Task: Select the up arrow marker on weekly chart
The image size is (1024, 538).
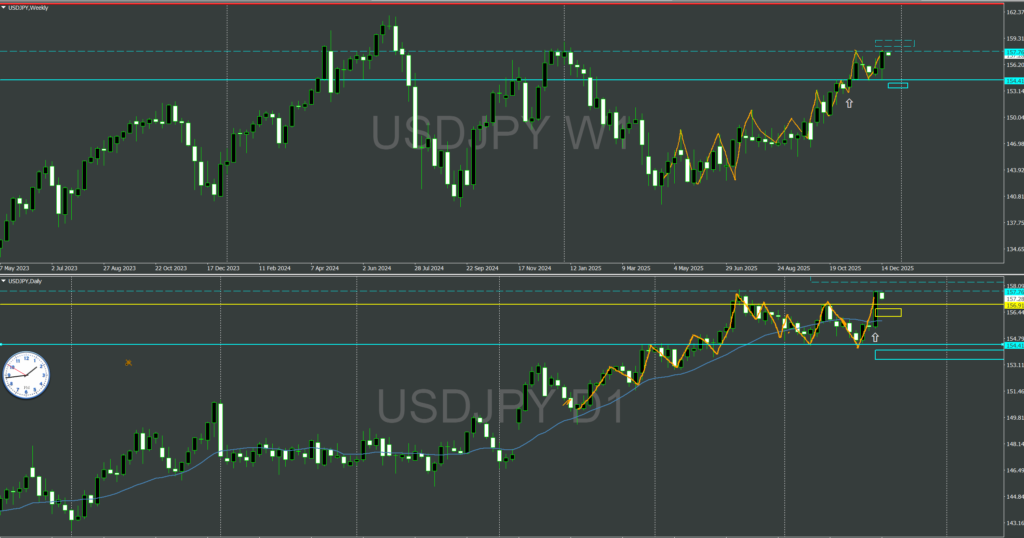Action: [x=849, y=103]
